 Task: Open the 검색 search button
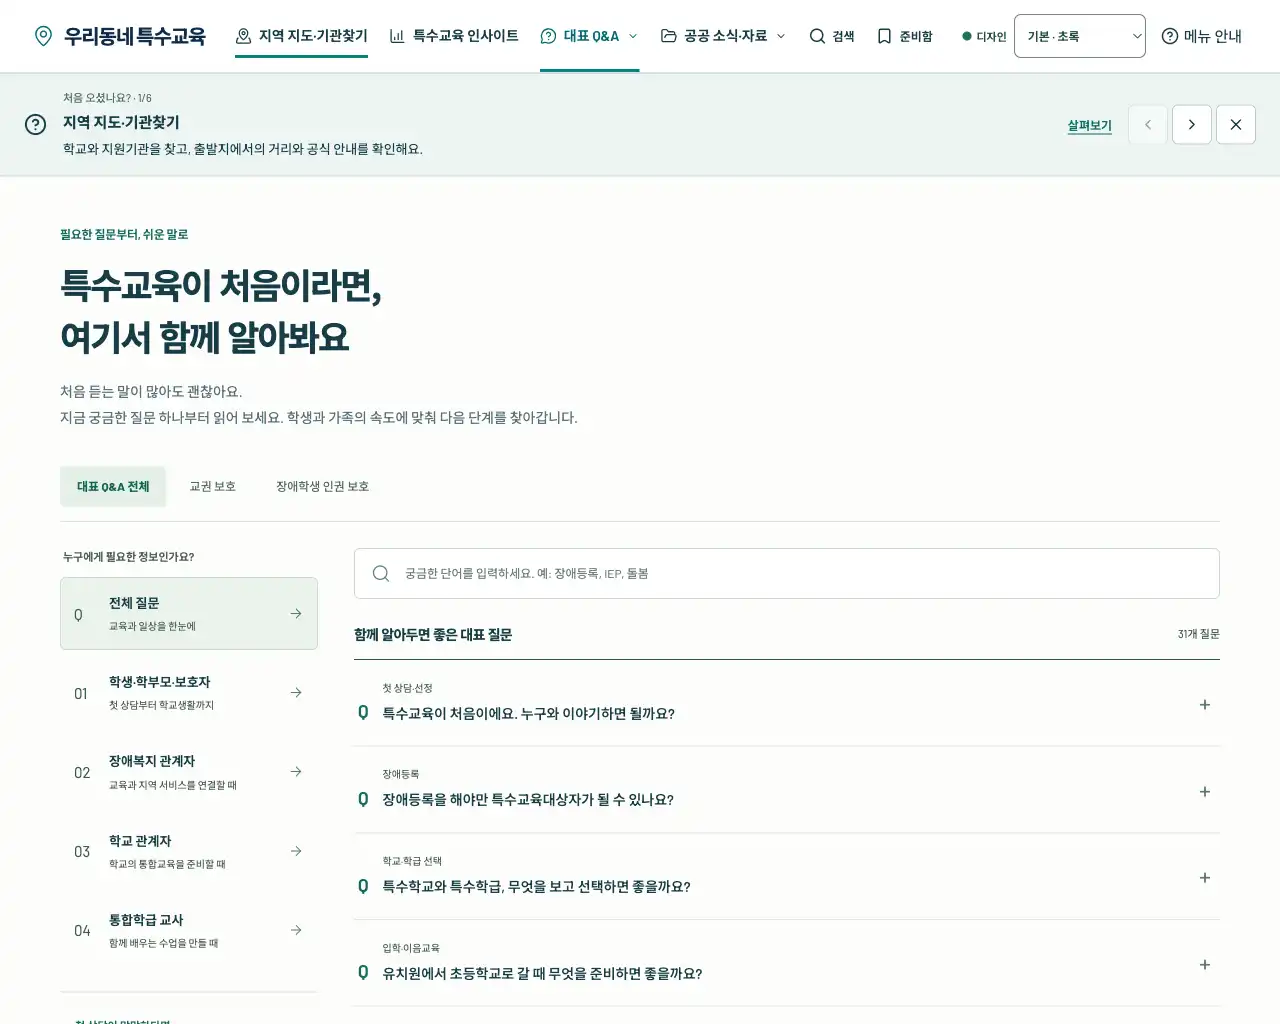tap(832, 36)
